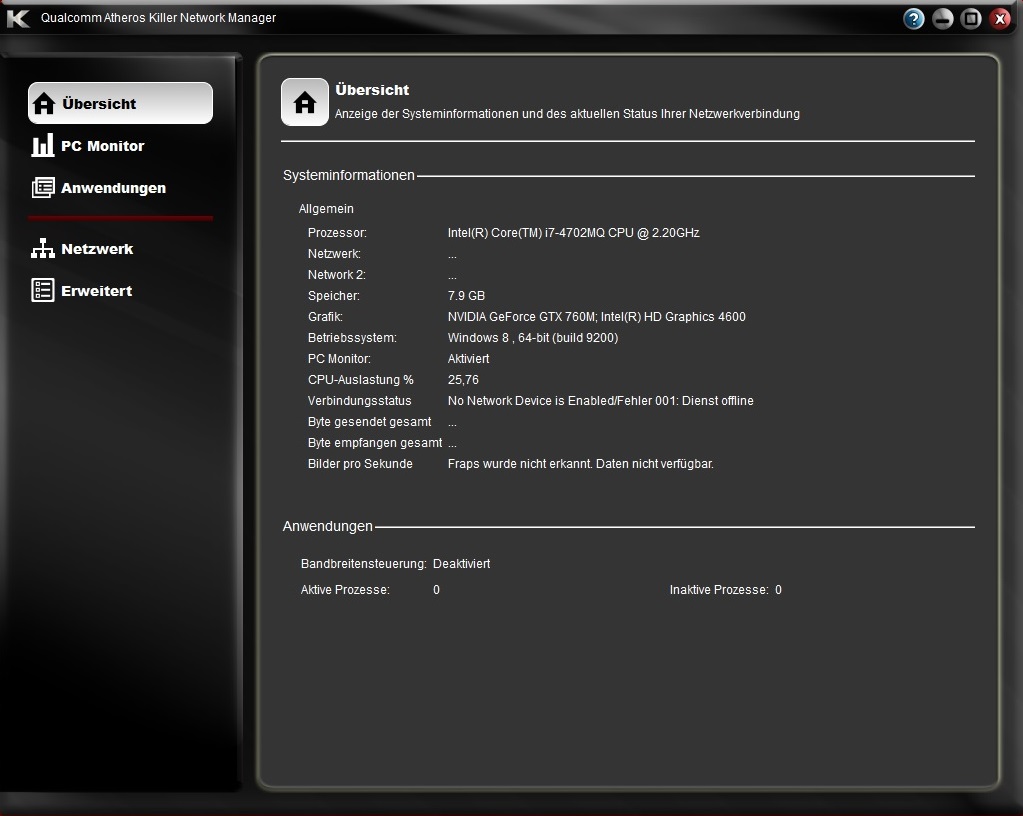Image resolution: width=1023 pixels, height=816 pixels.
Task: Switch to PC Monitor section
Action: (88, 145)
